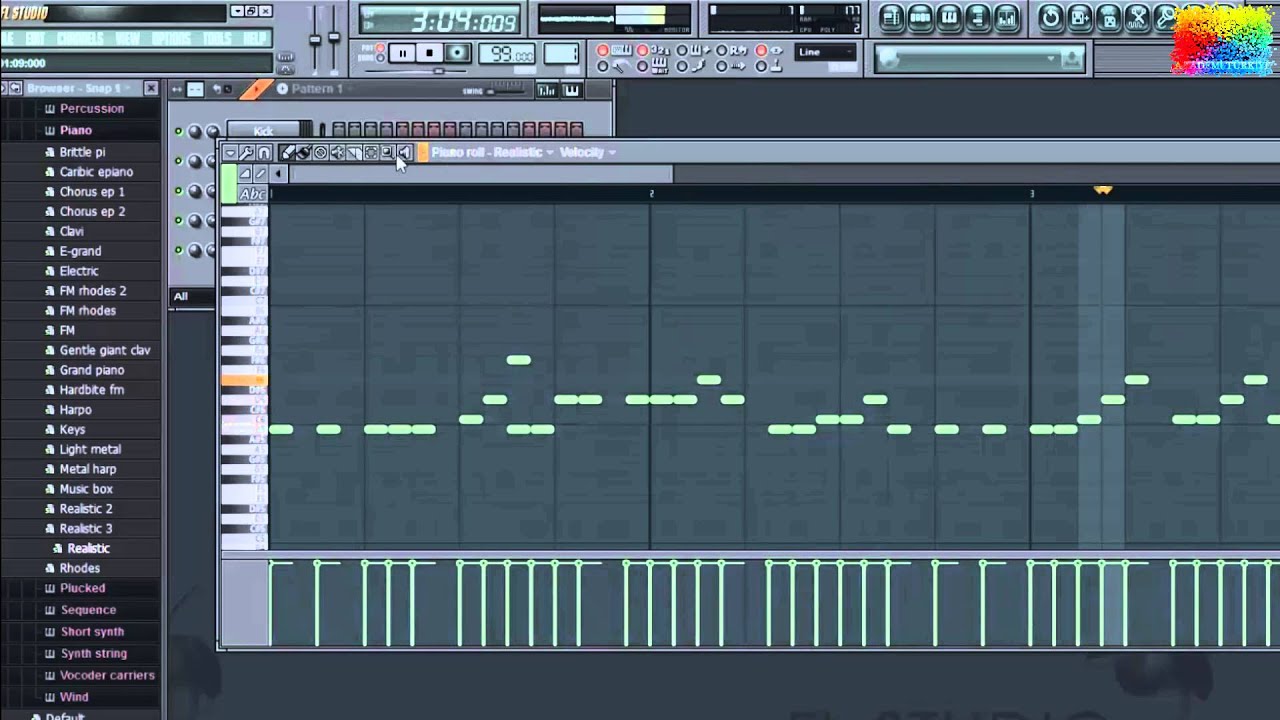Stop playback with the stop button
Screen dimensions: 1280x720
coord(430,53)
